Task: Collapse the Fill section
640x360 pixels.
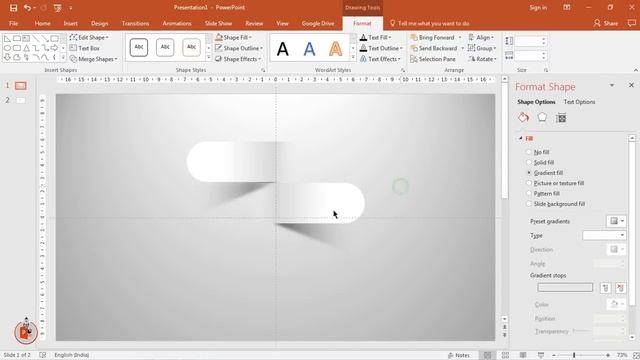Action: tap(520, 138)
